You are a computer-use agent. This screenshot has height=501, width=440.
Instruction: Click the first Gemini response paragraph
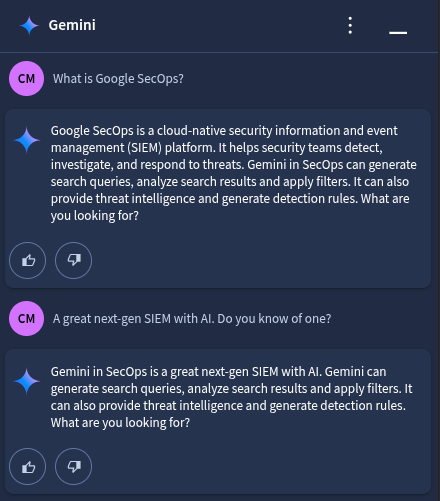click(x=234, y=173)
